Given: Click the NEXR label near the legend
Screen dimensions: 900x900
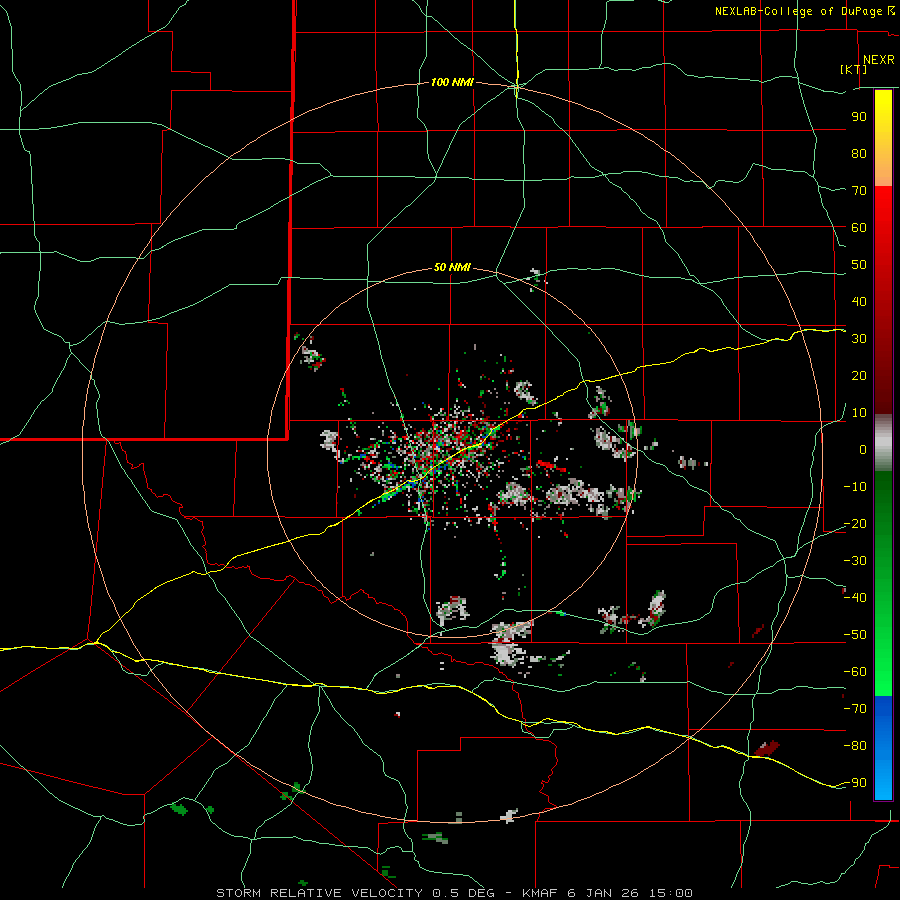Looking at the screenshot, I should pyautogui.click(x=878, y=60).
